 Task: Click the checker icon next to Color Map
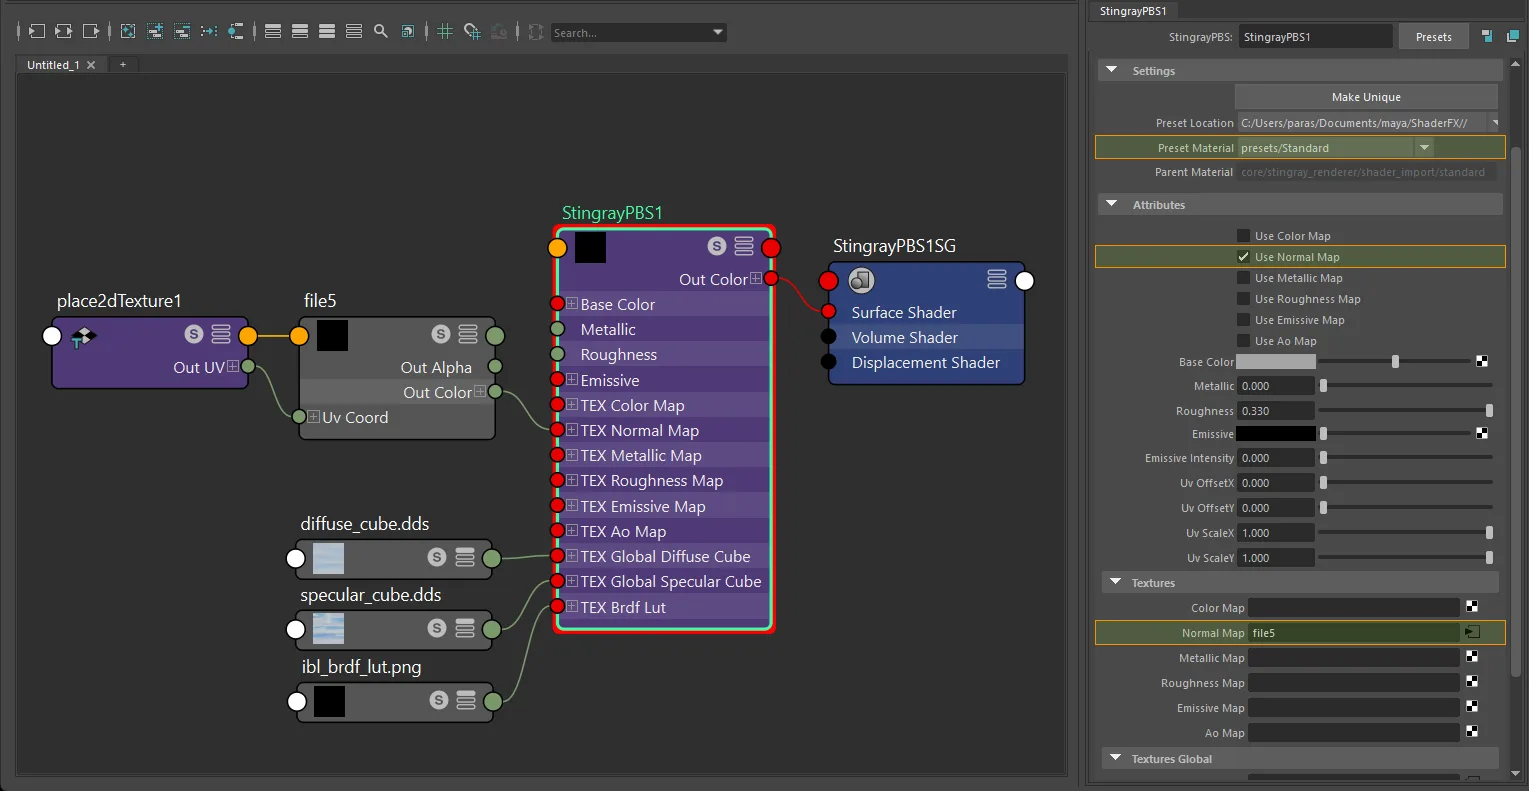pyautogui.click(x=1472, y=607)
